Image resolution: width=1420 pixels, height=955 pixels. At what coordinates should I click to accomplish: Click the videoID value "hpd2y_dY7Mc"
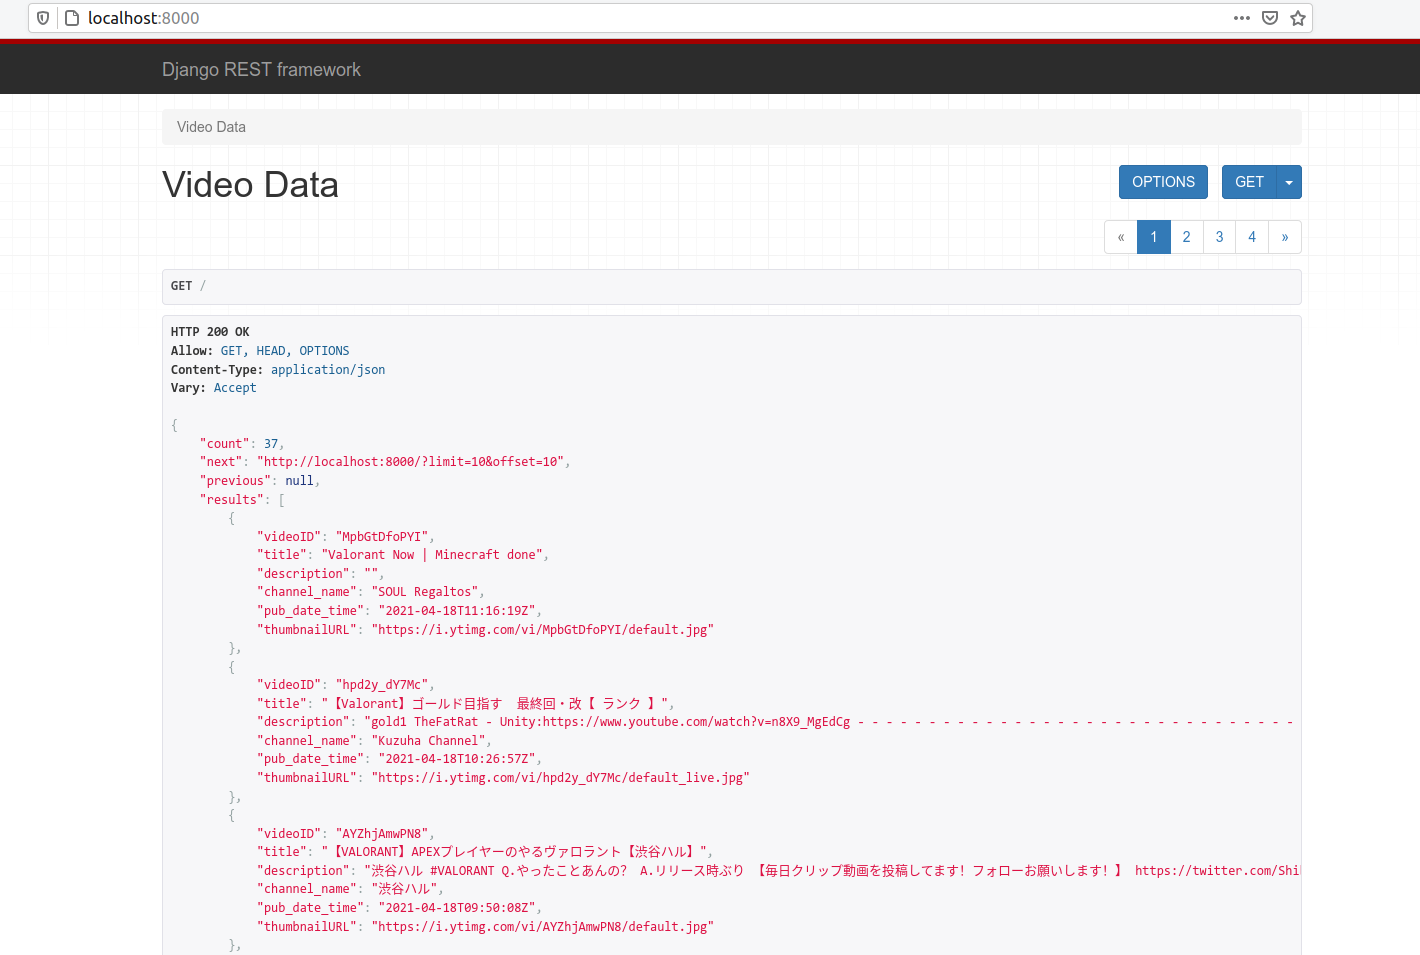pyautogui.click(x=382, y=685)
